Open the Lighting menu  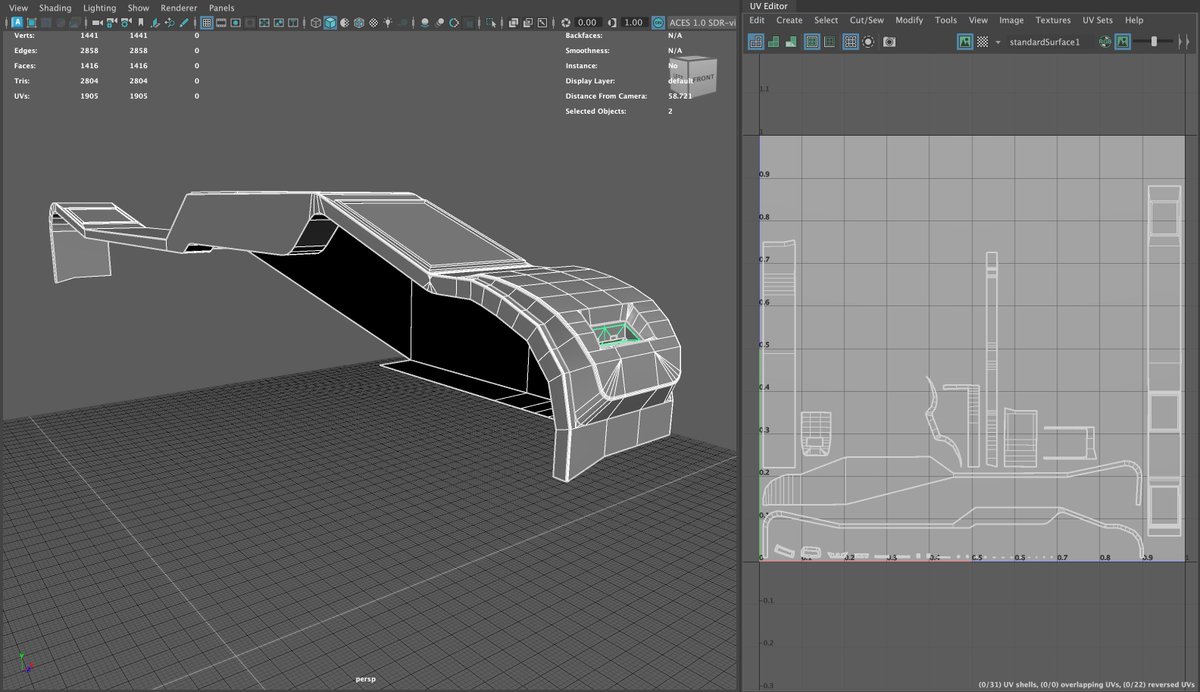100,7
